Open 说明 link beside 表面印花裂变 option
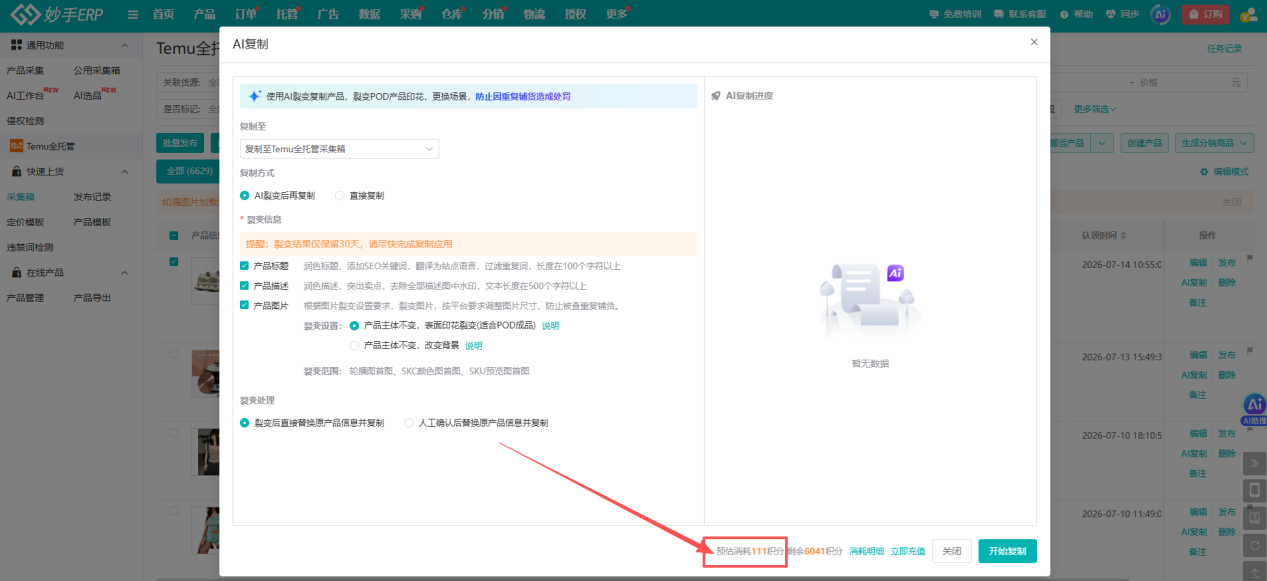Image resolution: width=1267 pixels, height=581 pixels. pos(550,326)
